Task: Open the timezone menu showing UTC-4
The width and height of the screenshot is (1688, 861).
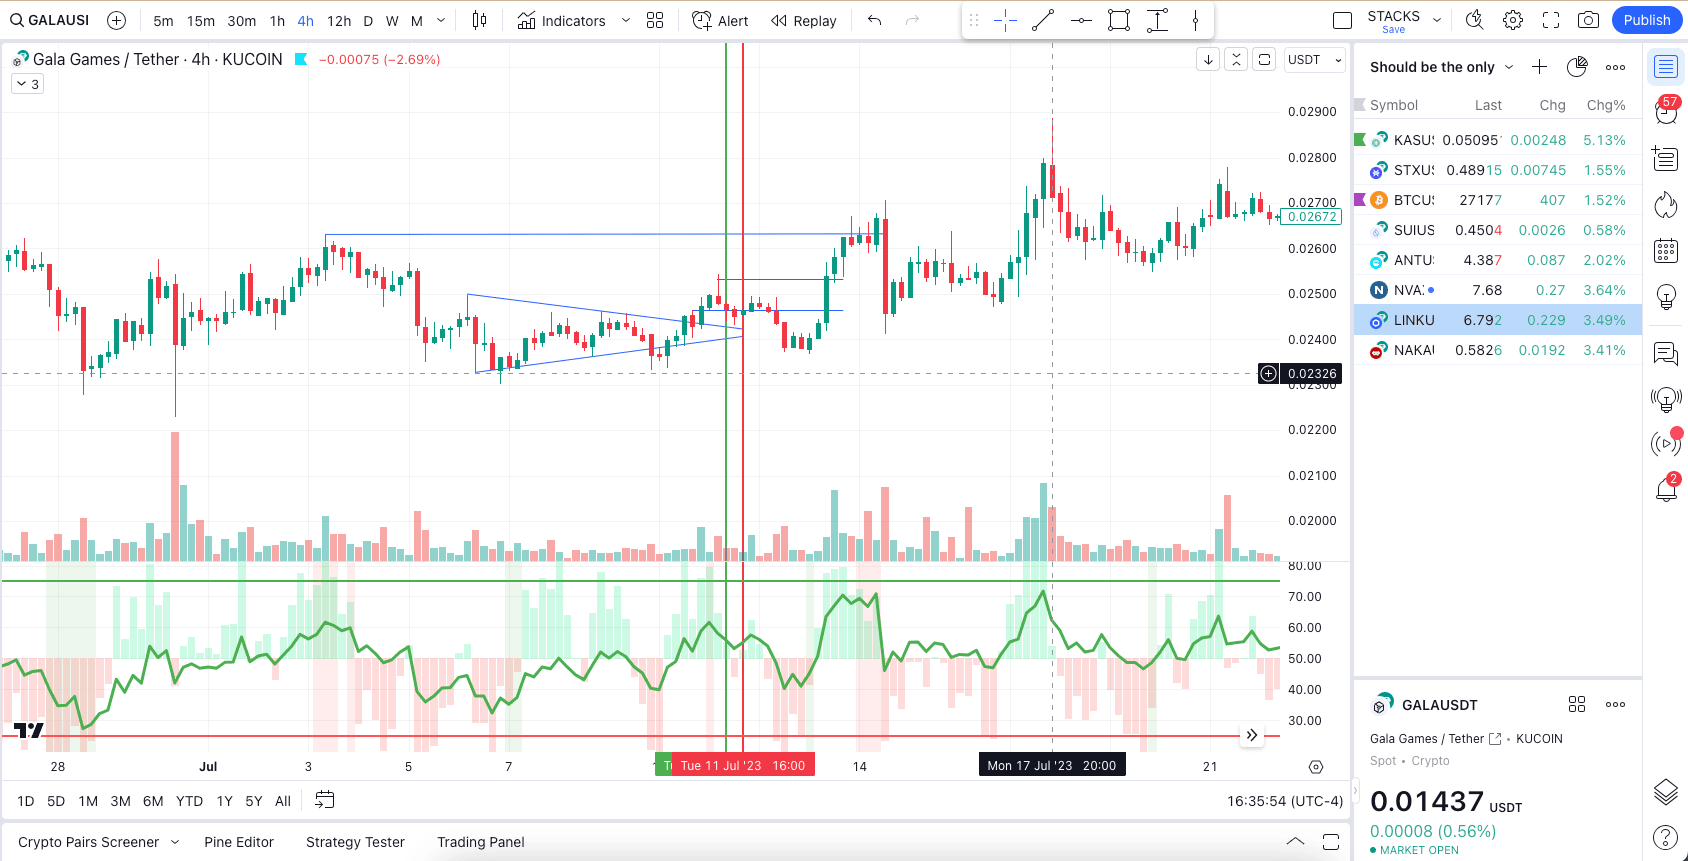Action: pos(1285,801)
